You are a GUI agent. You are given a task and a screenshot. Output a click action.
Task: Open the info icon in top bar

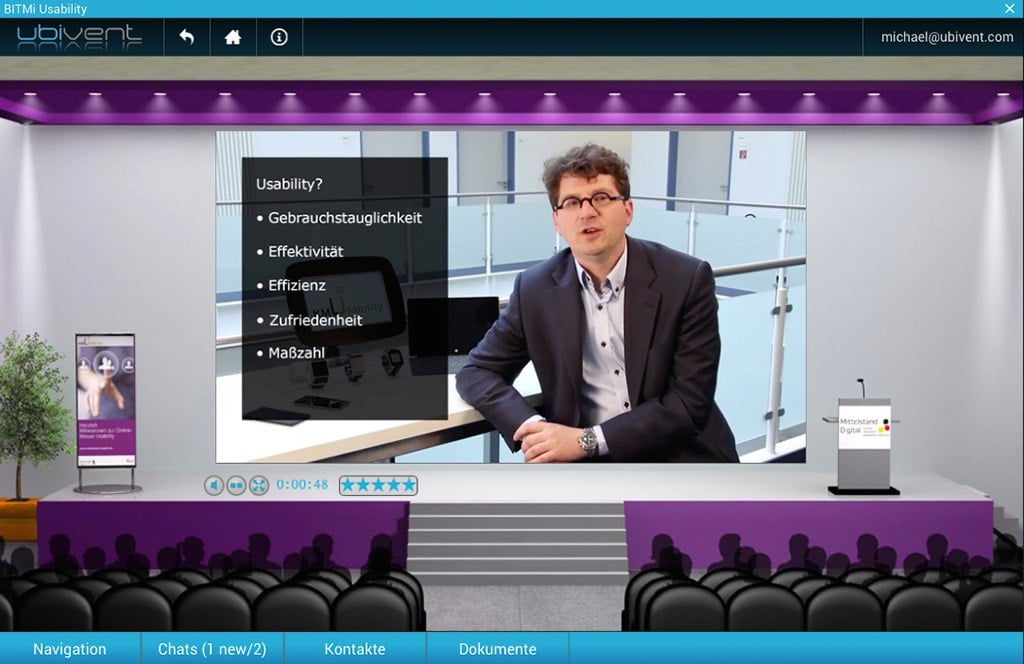(x=279, y=37)
